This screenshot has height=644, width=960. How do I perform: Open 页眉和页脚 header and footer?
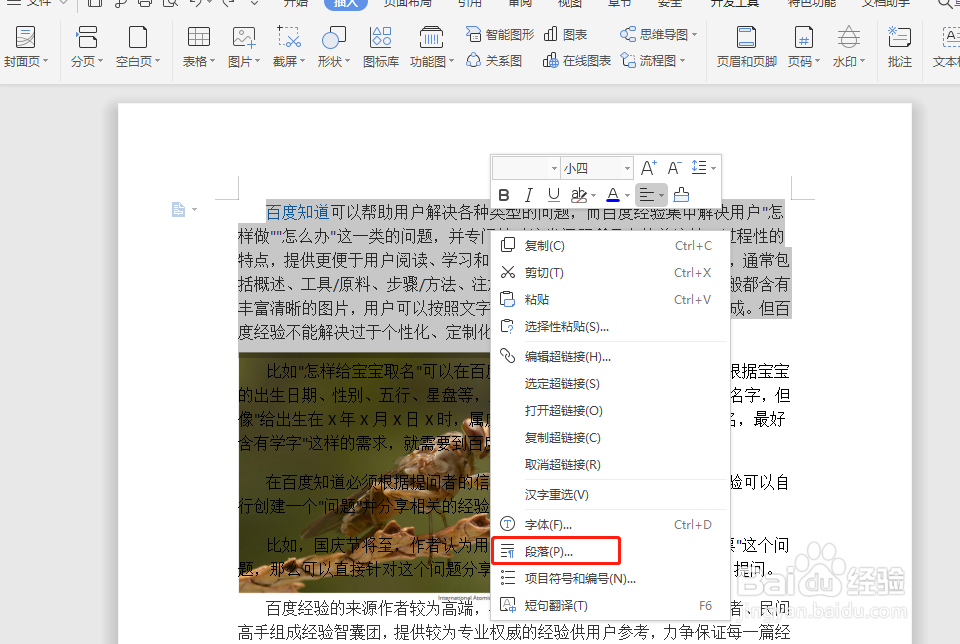pos(746,47)
